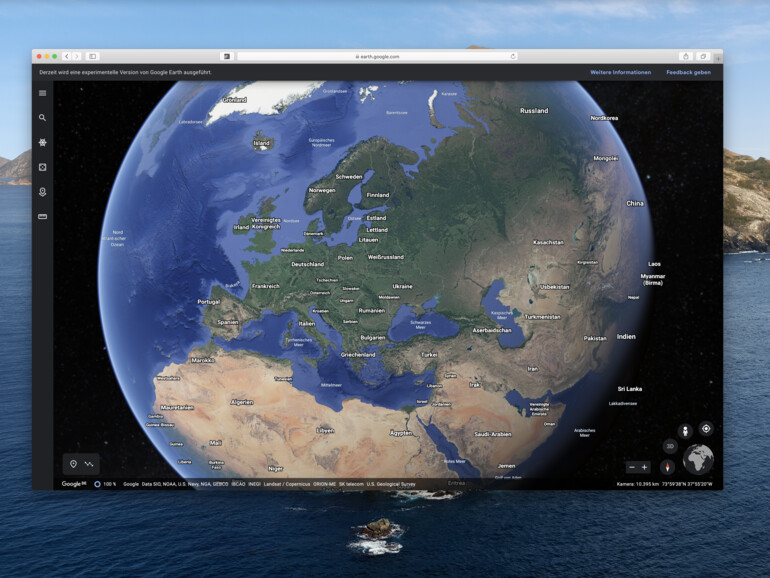Screen dimensions: 770x578
Task: Click the 'Saudi-Arabien' map label
Action: coord(493,434)
